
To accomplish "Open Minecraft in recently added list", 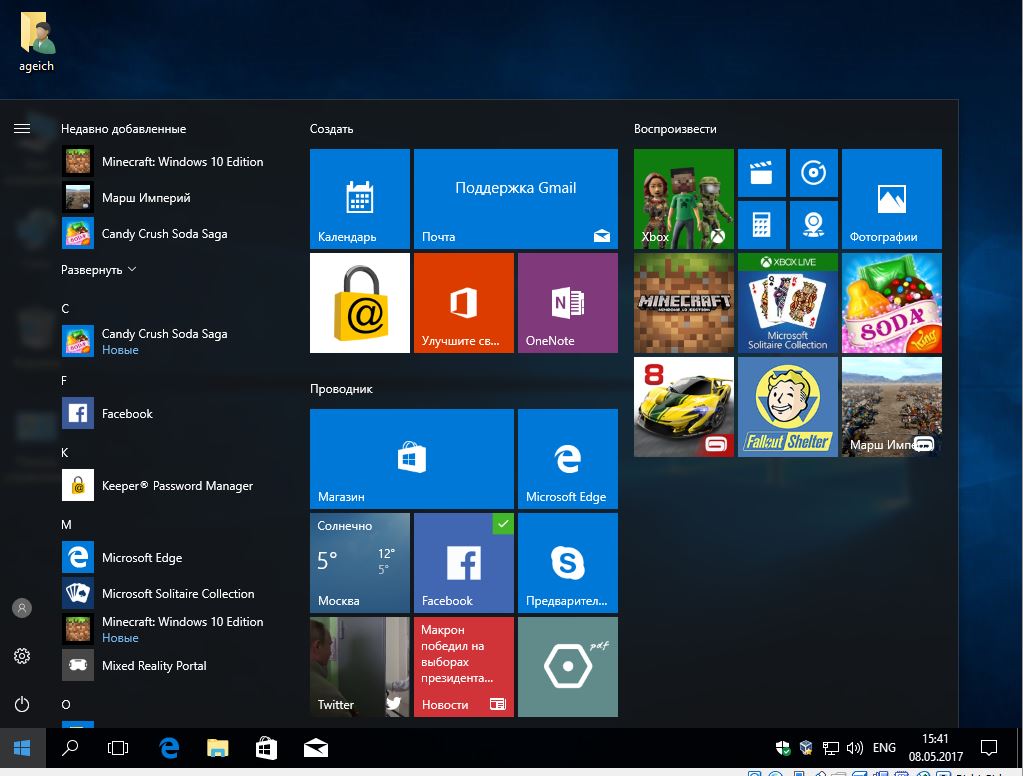I will pyautogui.click(x=171, y=161).
